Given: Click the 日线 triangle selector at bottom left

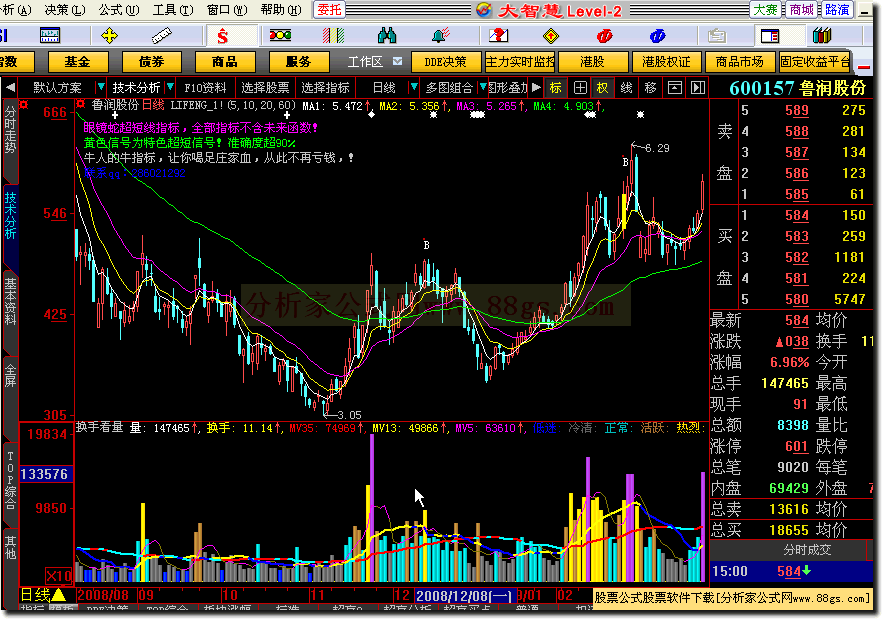Looking at the screenshot, I should pos(59,595).
